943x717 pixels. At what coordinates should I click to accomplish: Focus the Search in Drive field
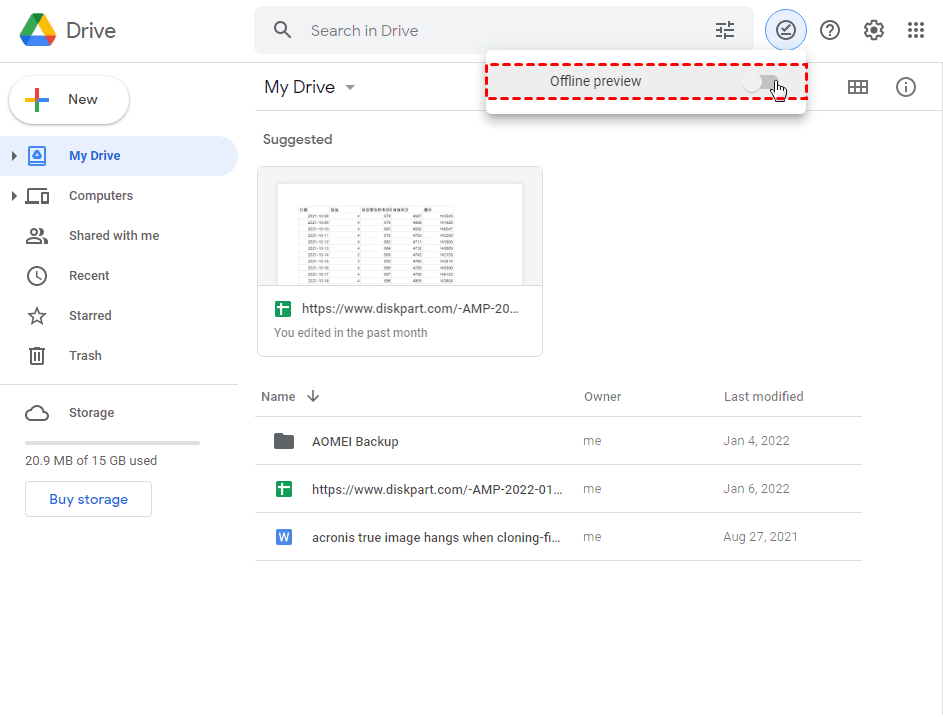point(500,30)
